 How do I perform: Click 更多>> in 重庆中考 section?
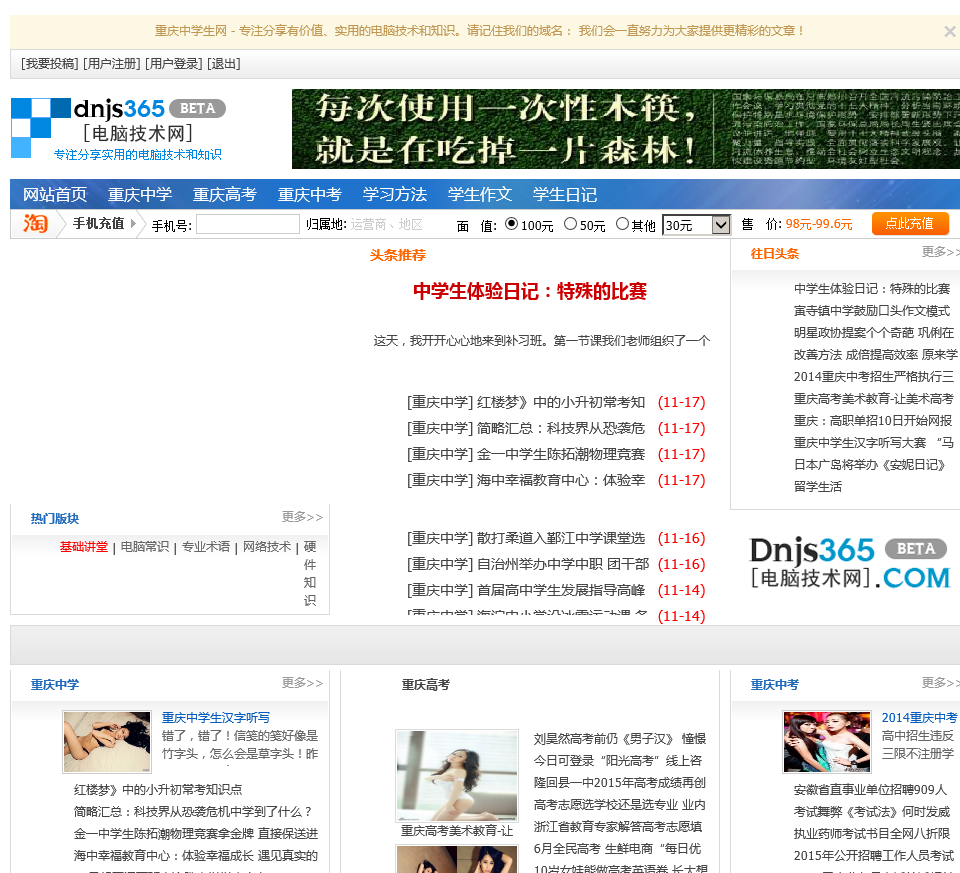[x=940, y=683]
